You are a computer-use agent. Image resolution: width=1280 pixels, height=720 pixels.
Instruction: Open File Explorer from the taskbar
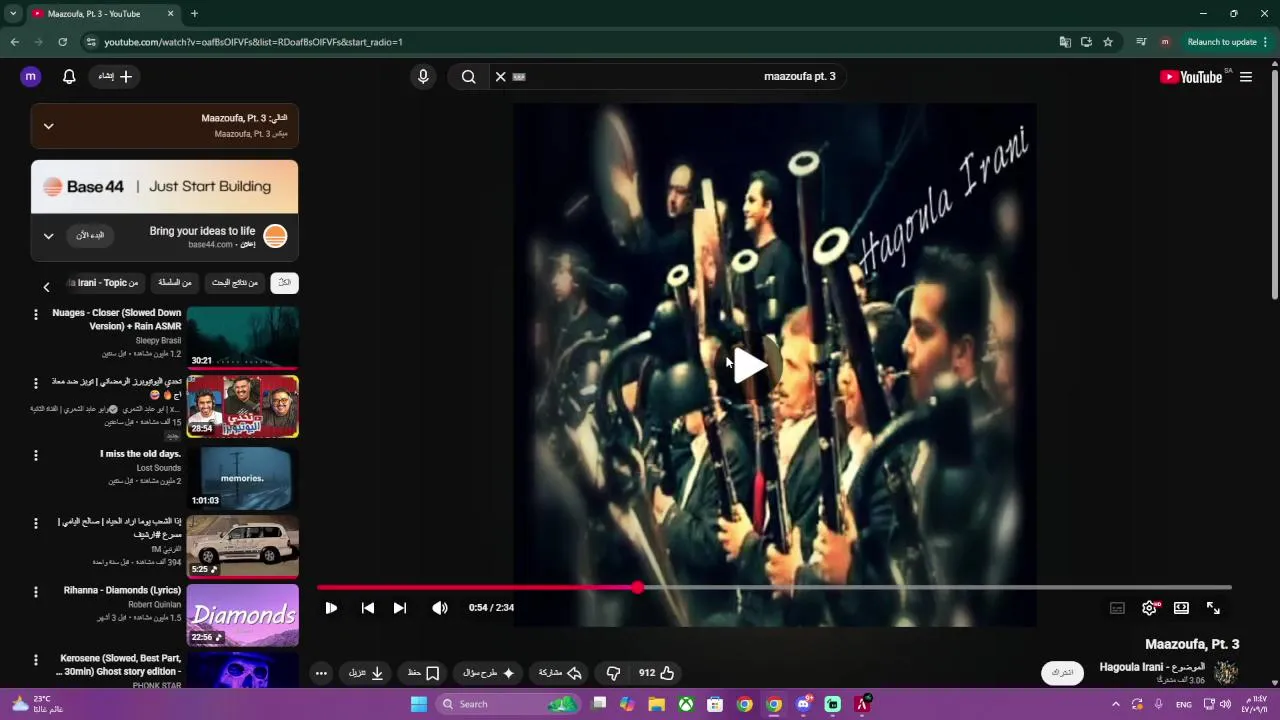tap(656, 704)
